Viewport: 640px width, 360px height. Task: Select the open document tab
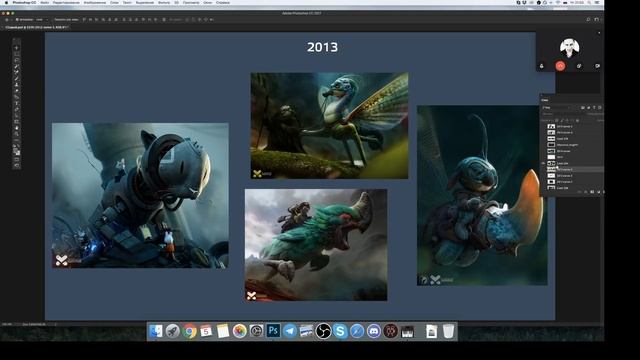[x=37, y=27]
